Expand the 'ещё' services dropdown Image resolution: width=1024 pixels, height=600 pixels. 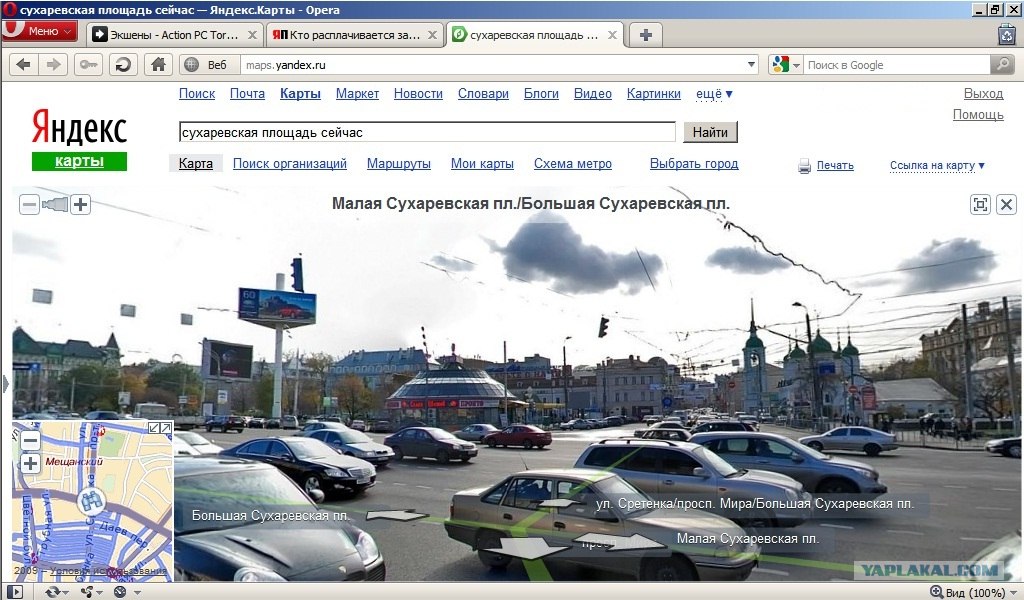click(714, 94)
